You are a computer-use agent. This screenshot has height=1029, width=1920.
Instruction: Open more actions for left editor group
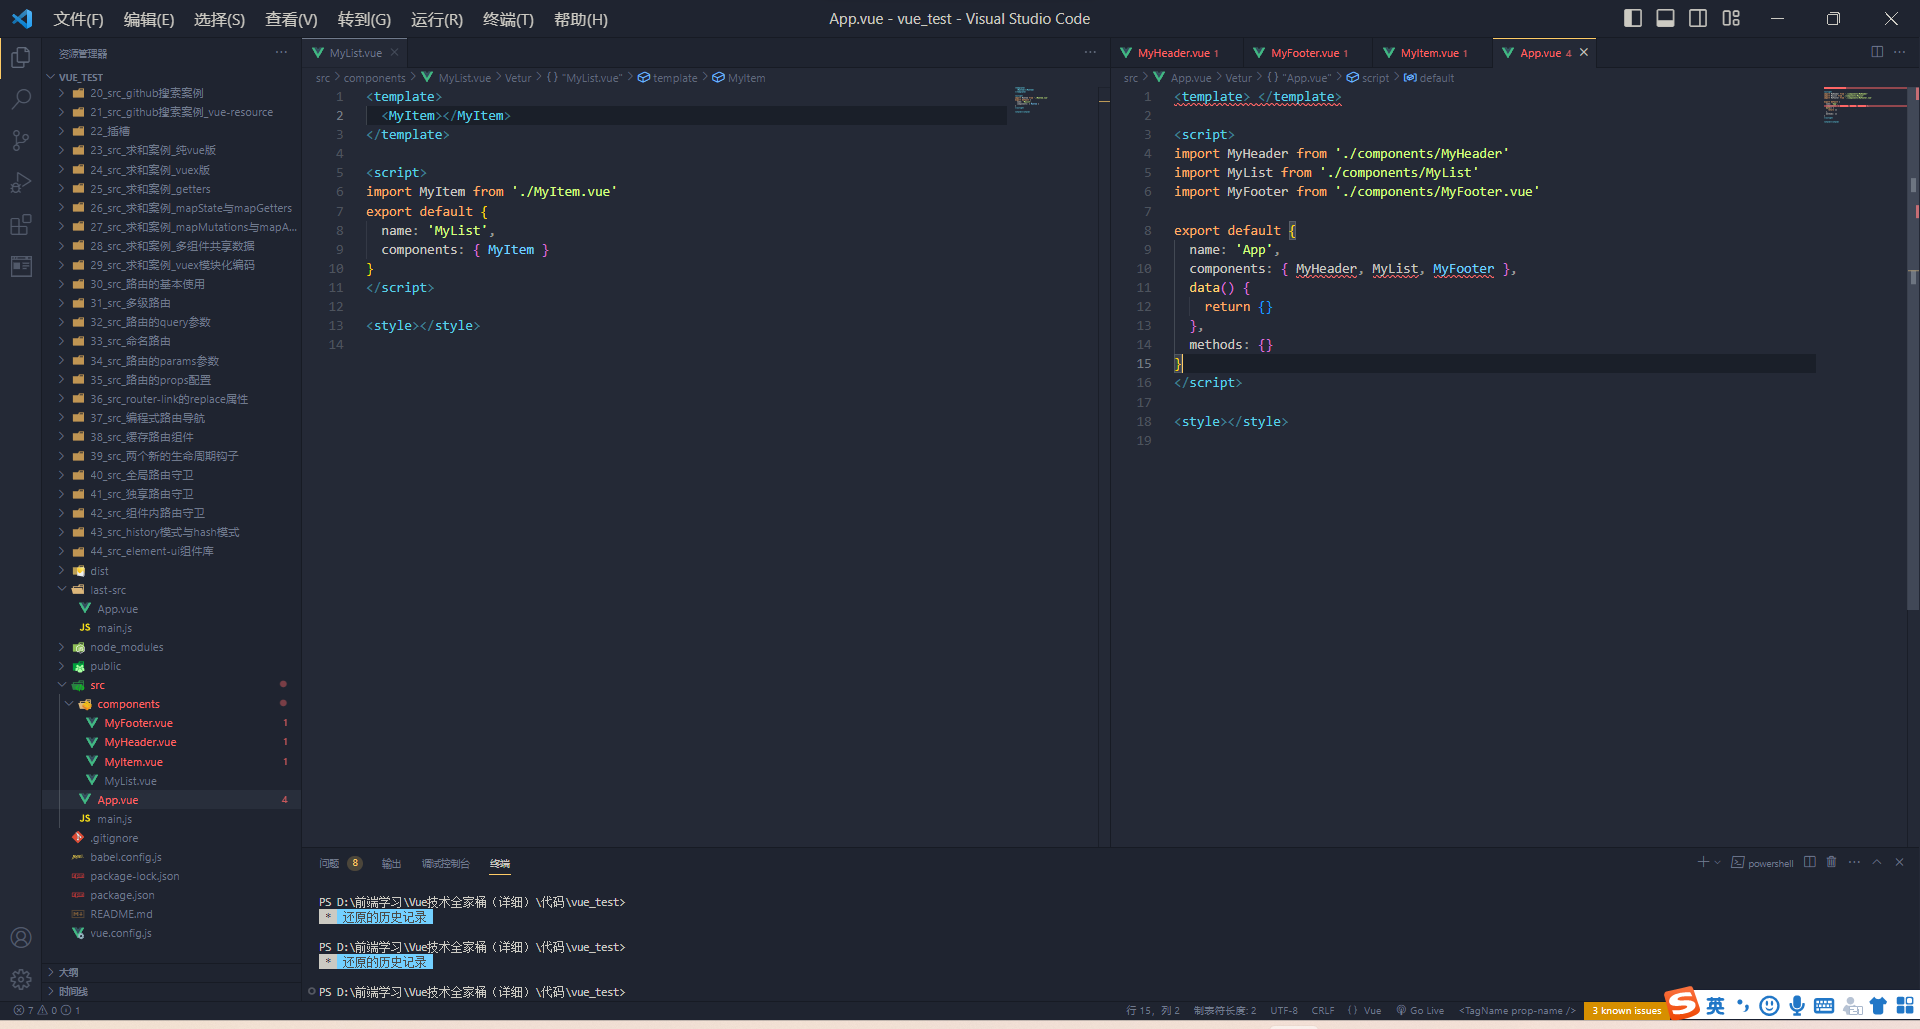(x=1090, y=52)
